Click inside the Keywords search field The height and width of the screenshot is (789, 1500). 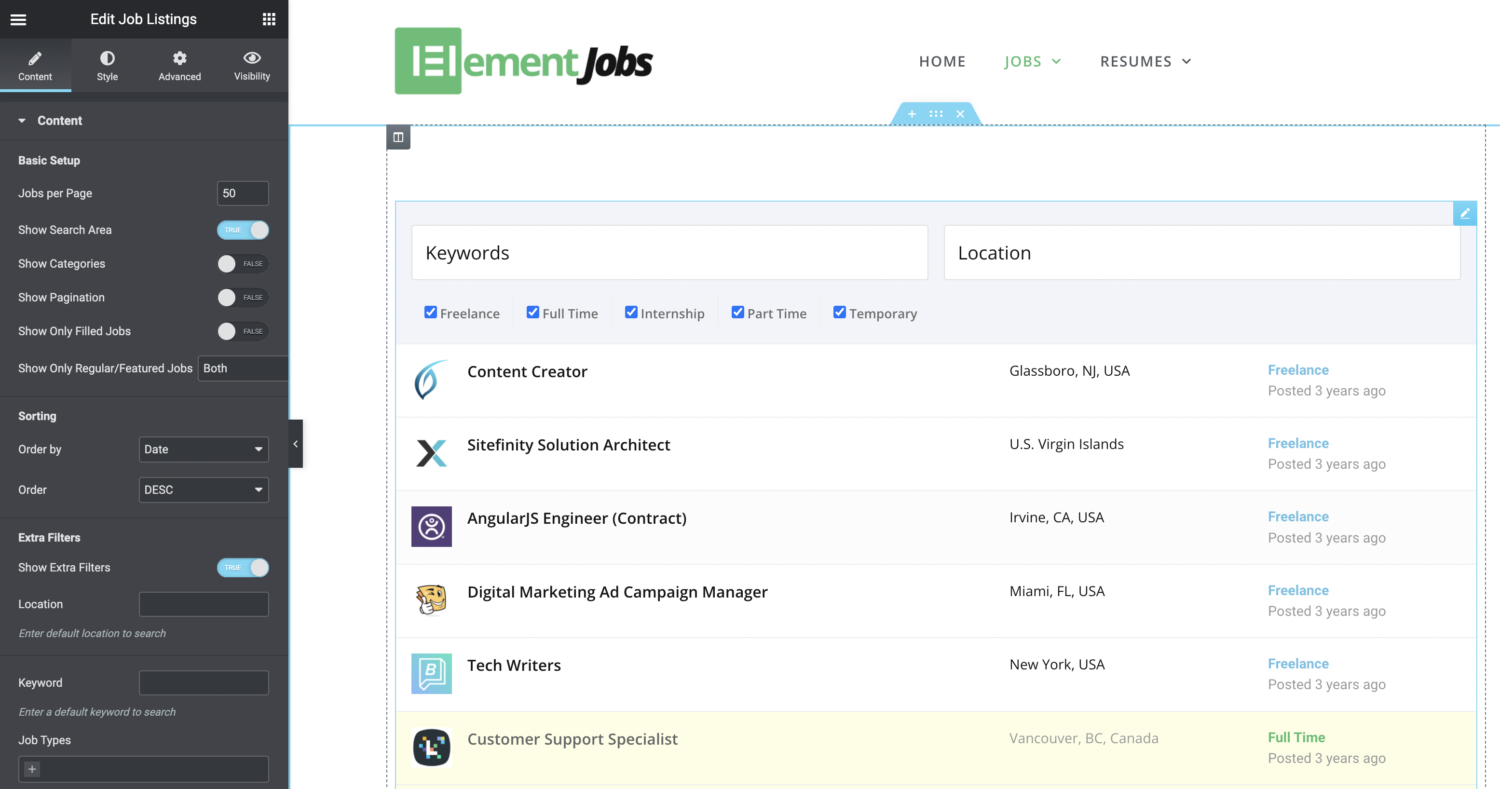669,252
